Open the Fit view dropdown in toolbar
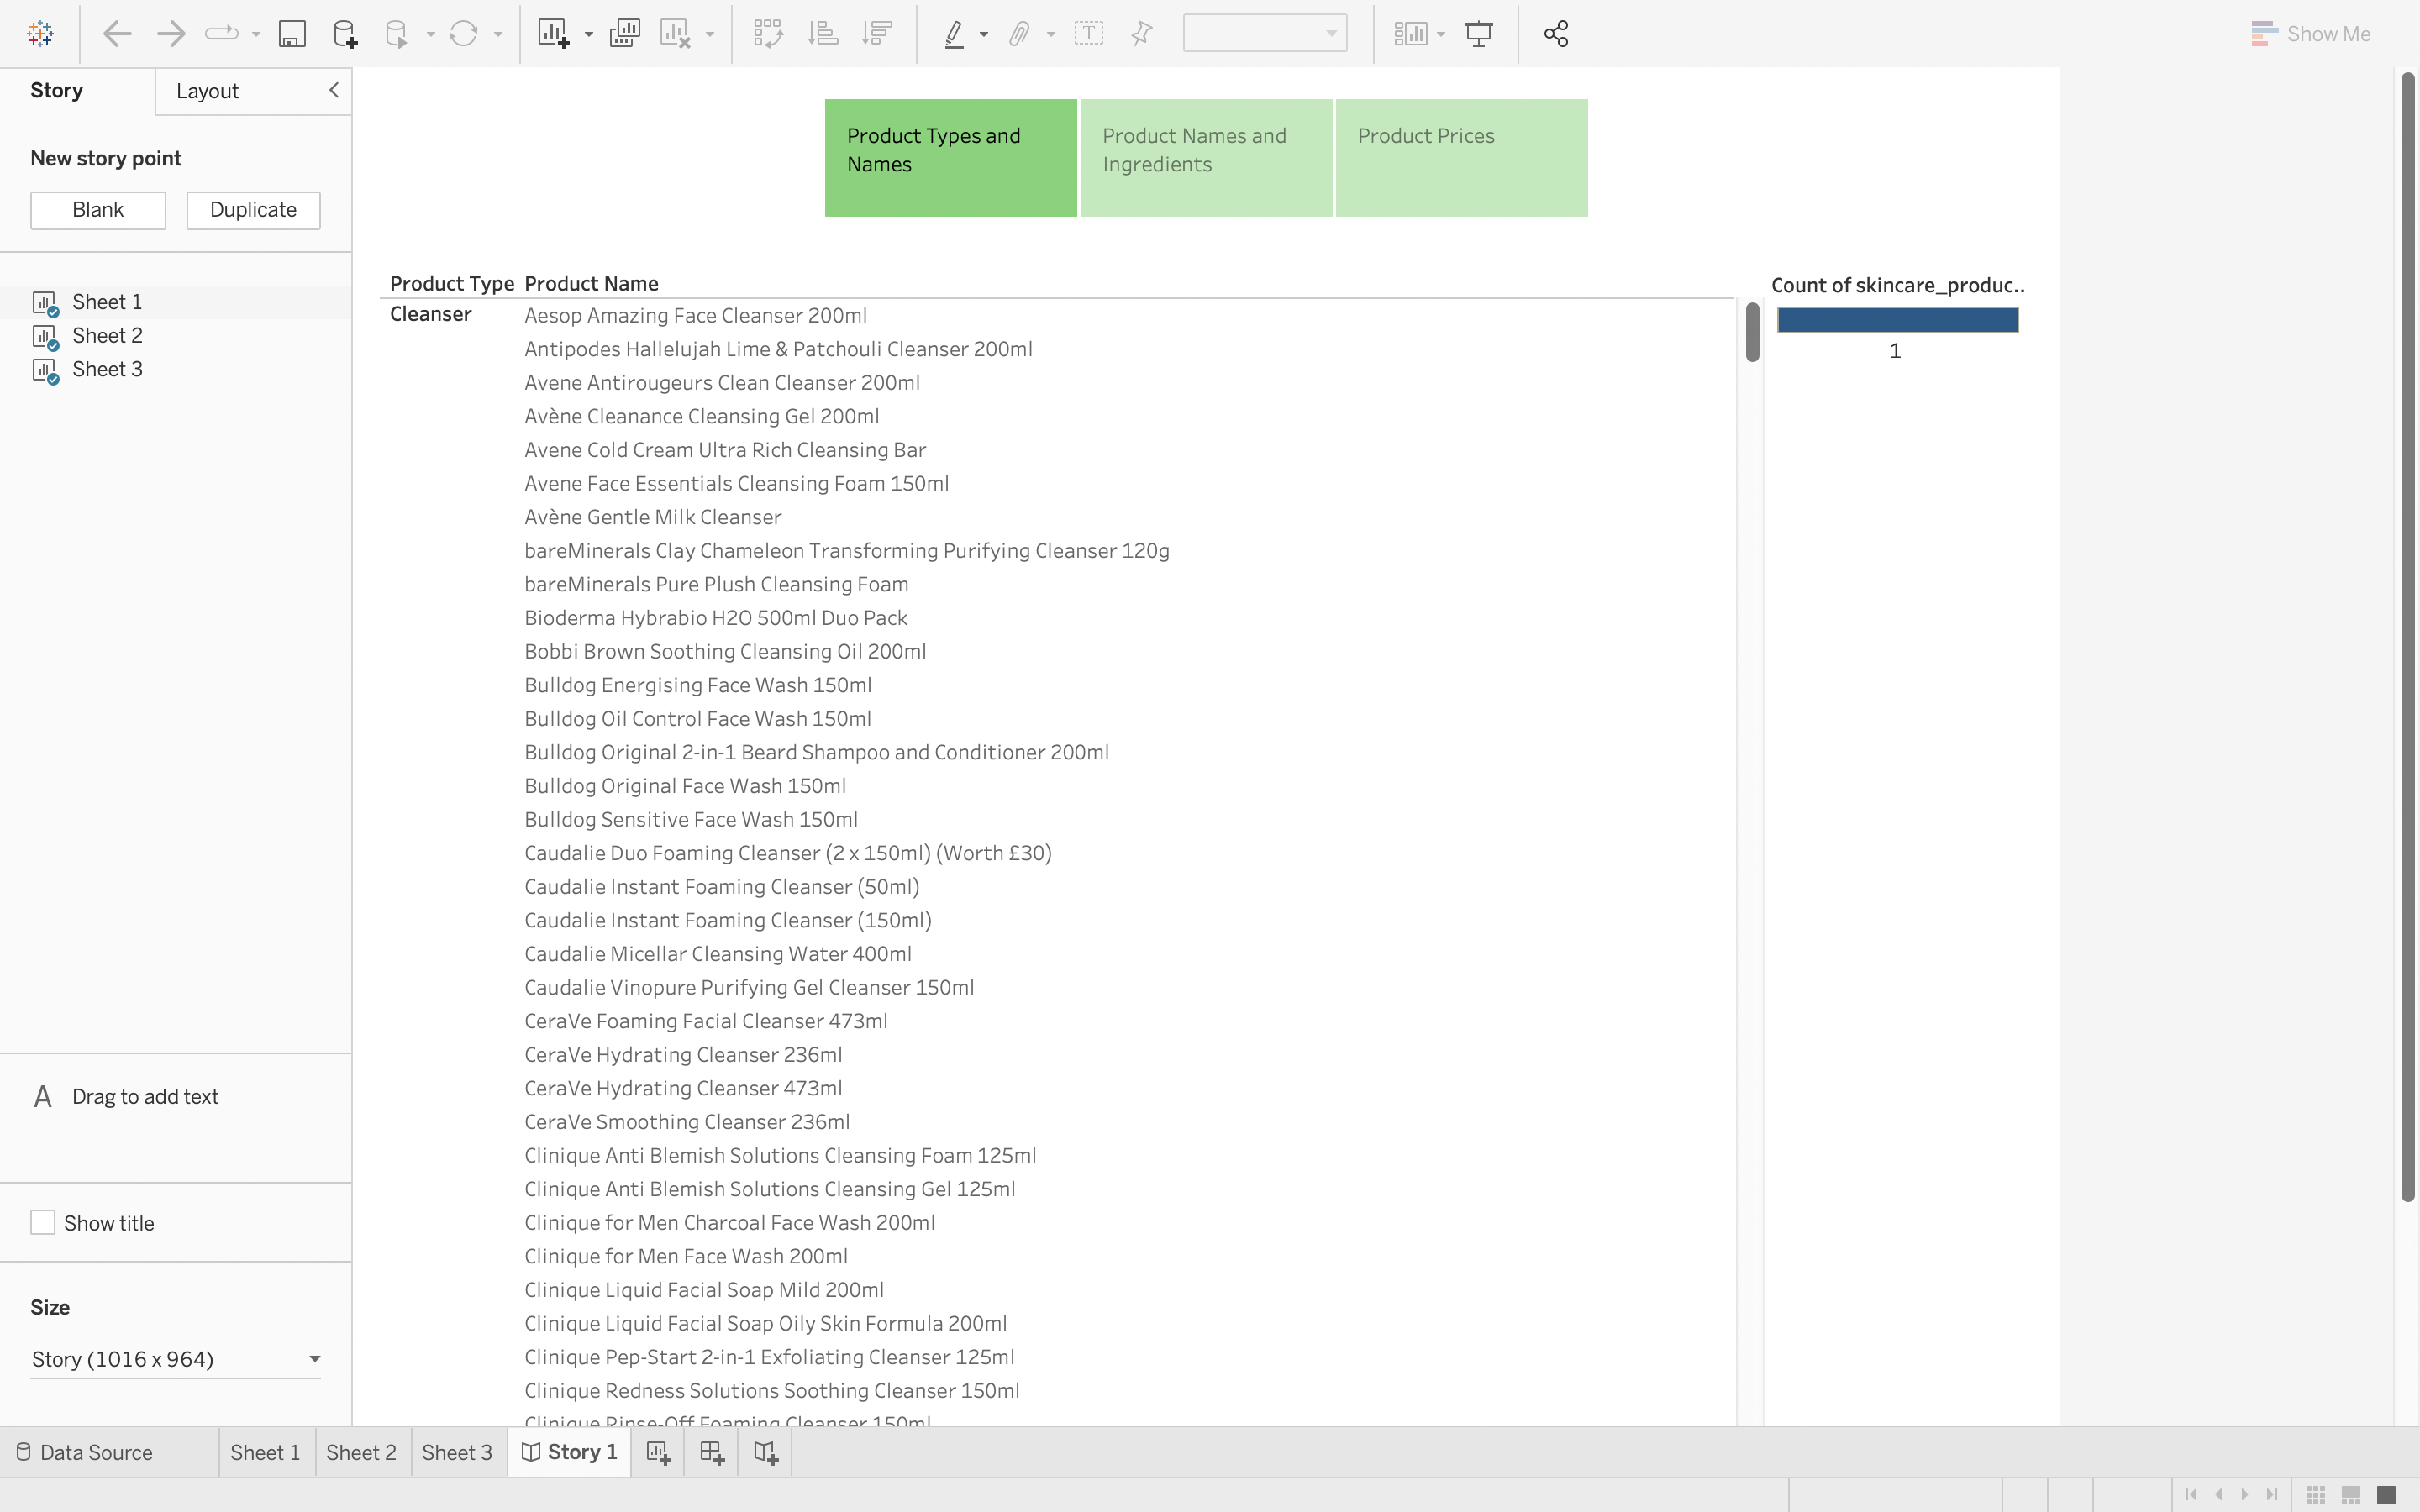 pos(1265,34)
